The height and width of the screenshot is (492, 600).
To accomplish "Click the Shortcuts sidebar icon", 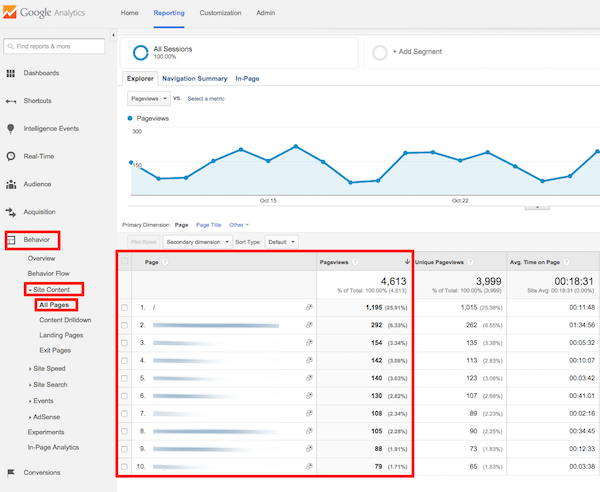I will pyautogui.click(x=10, y=101).
